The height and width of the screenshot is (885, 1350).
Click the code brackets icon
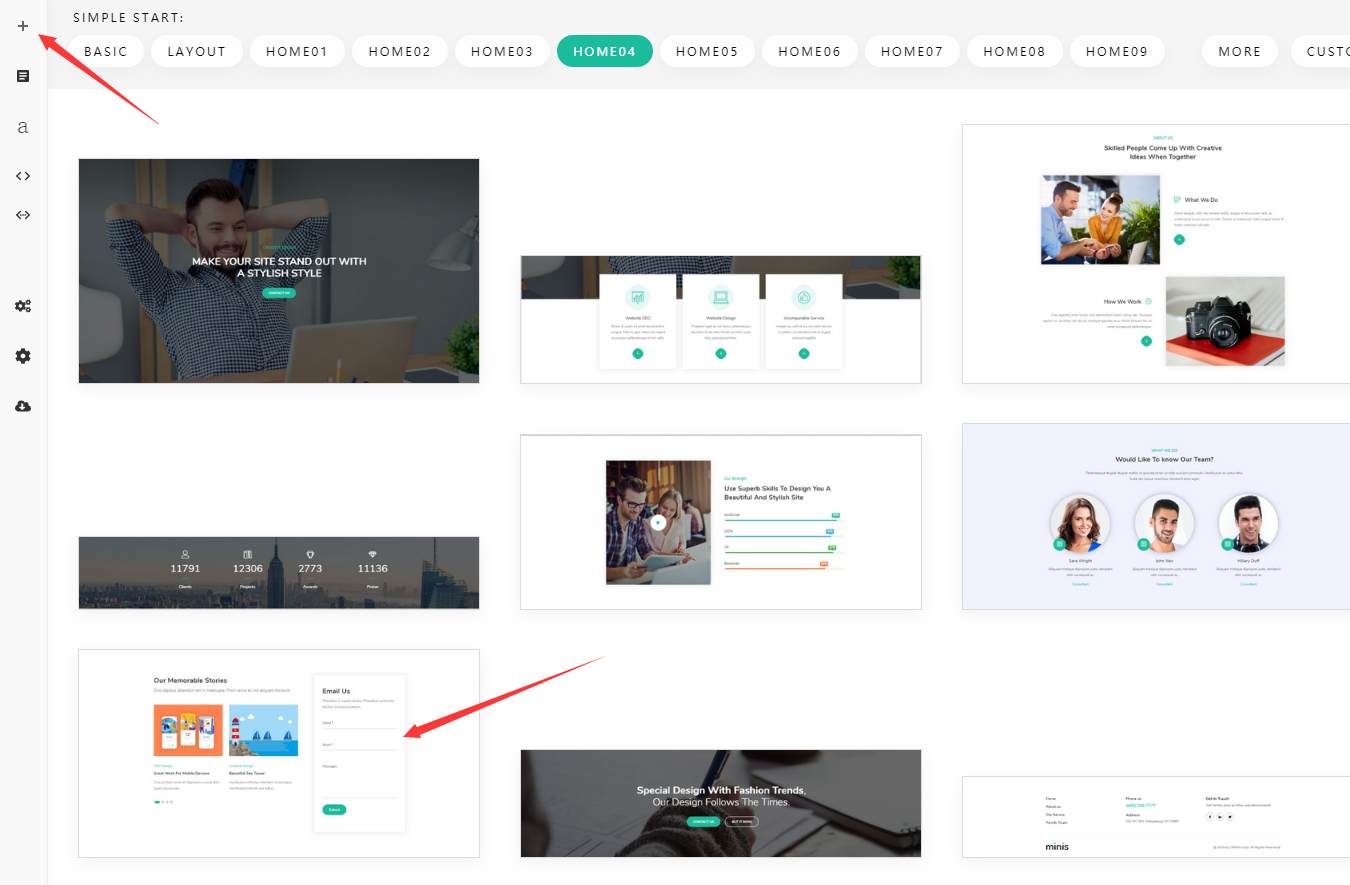23,176
